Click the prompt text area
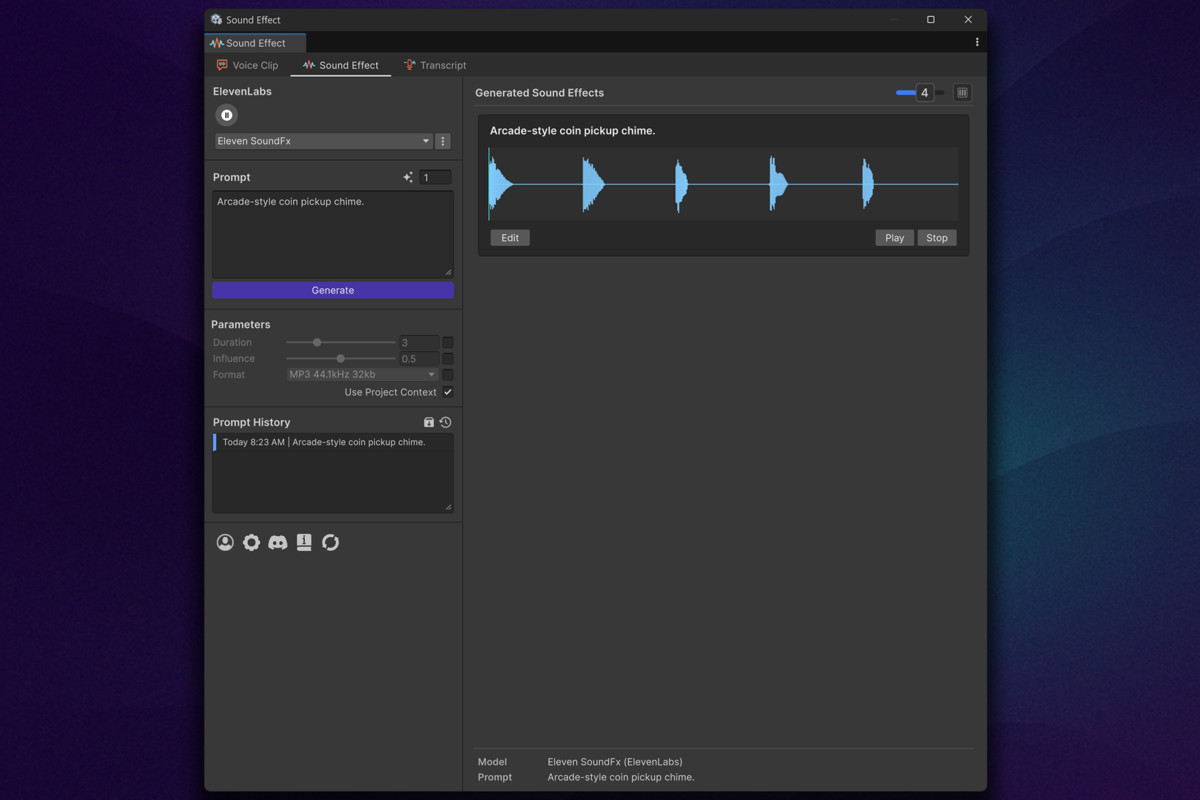This screenshot has width=1200, height=800. [333, 235]
